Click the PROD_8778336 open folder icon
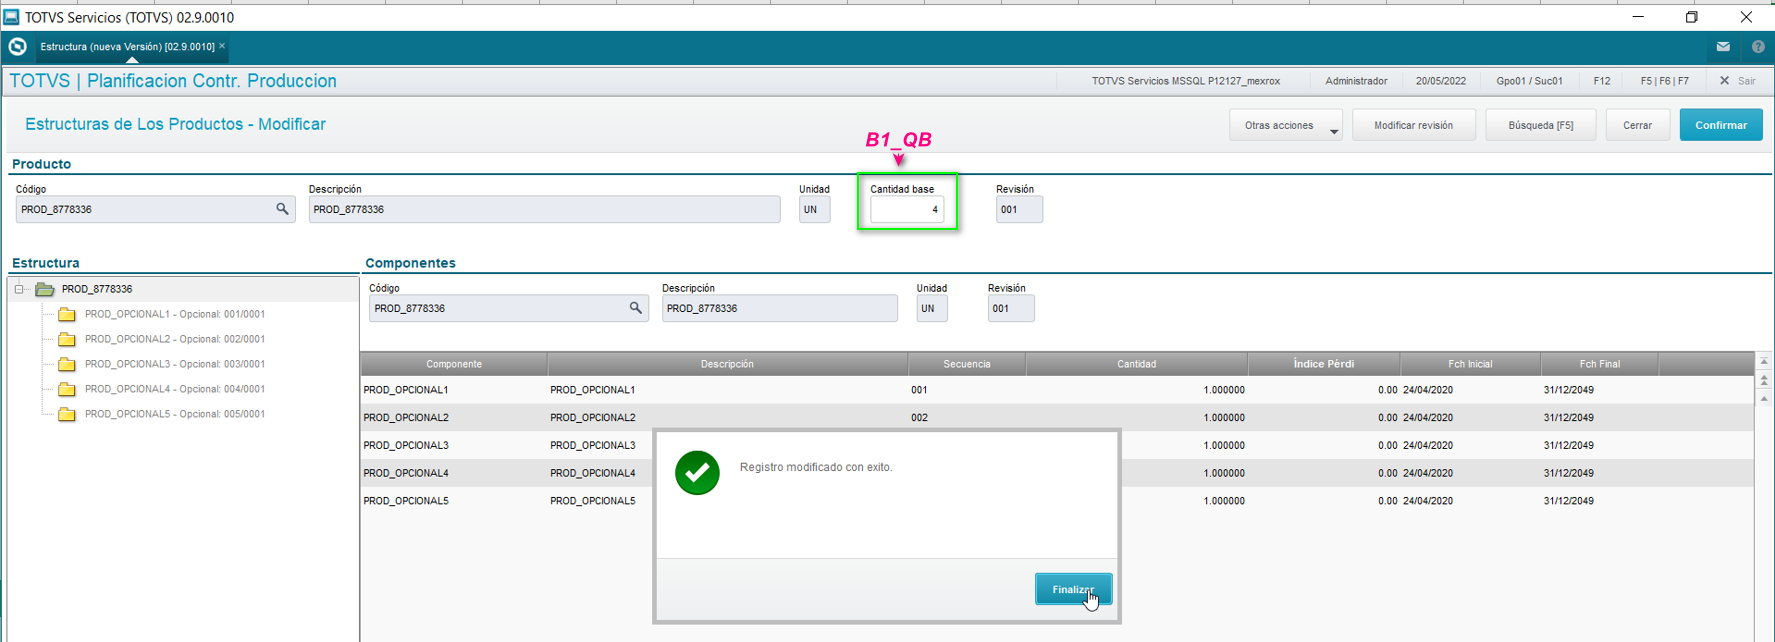 click(44, 289)
